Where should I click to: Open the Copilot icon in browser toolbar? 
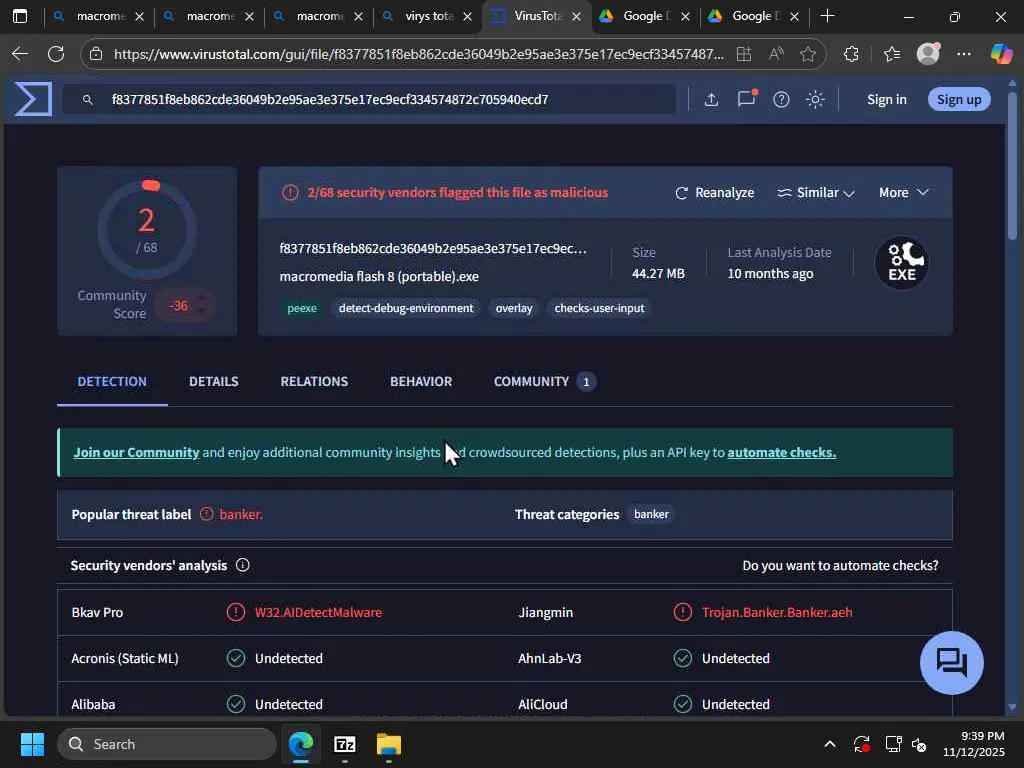point(1001,54)
